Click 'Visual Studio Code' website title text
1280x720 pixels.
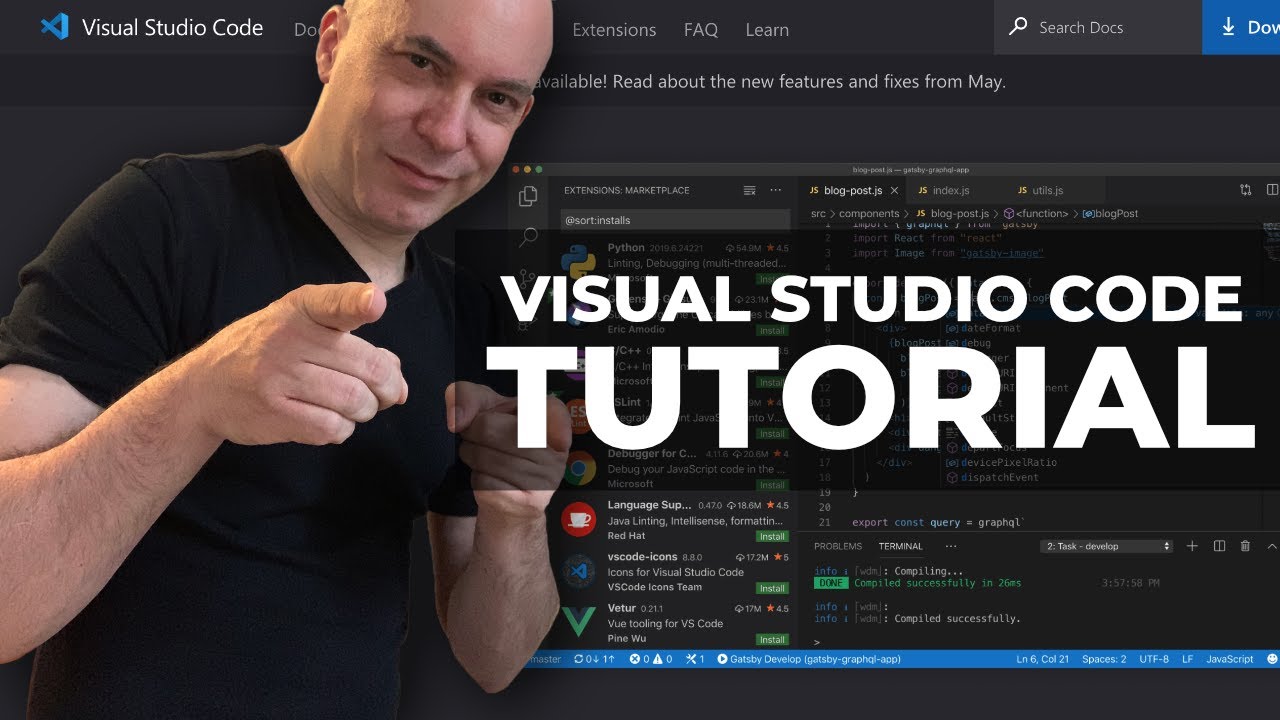172,27
